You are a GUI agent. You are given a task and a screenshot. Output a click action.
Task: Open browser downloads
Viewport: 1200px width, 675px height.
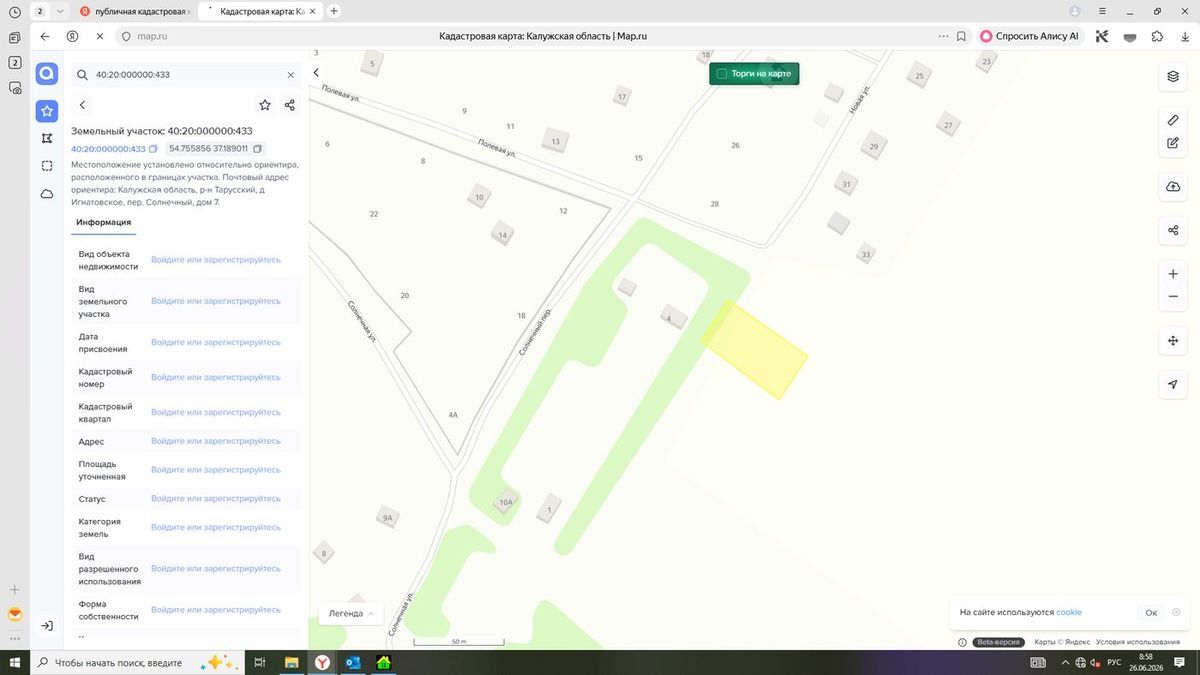[1184, 36]
